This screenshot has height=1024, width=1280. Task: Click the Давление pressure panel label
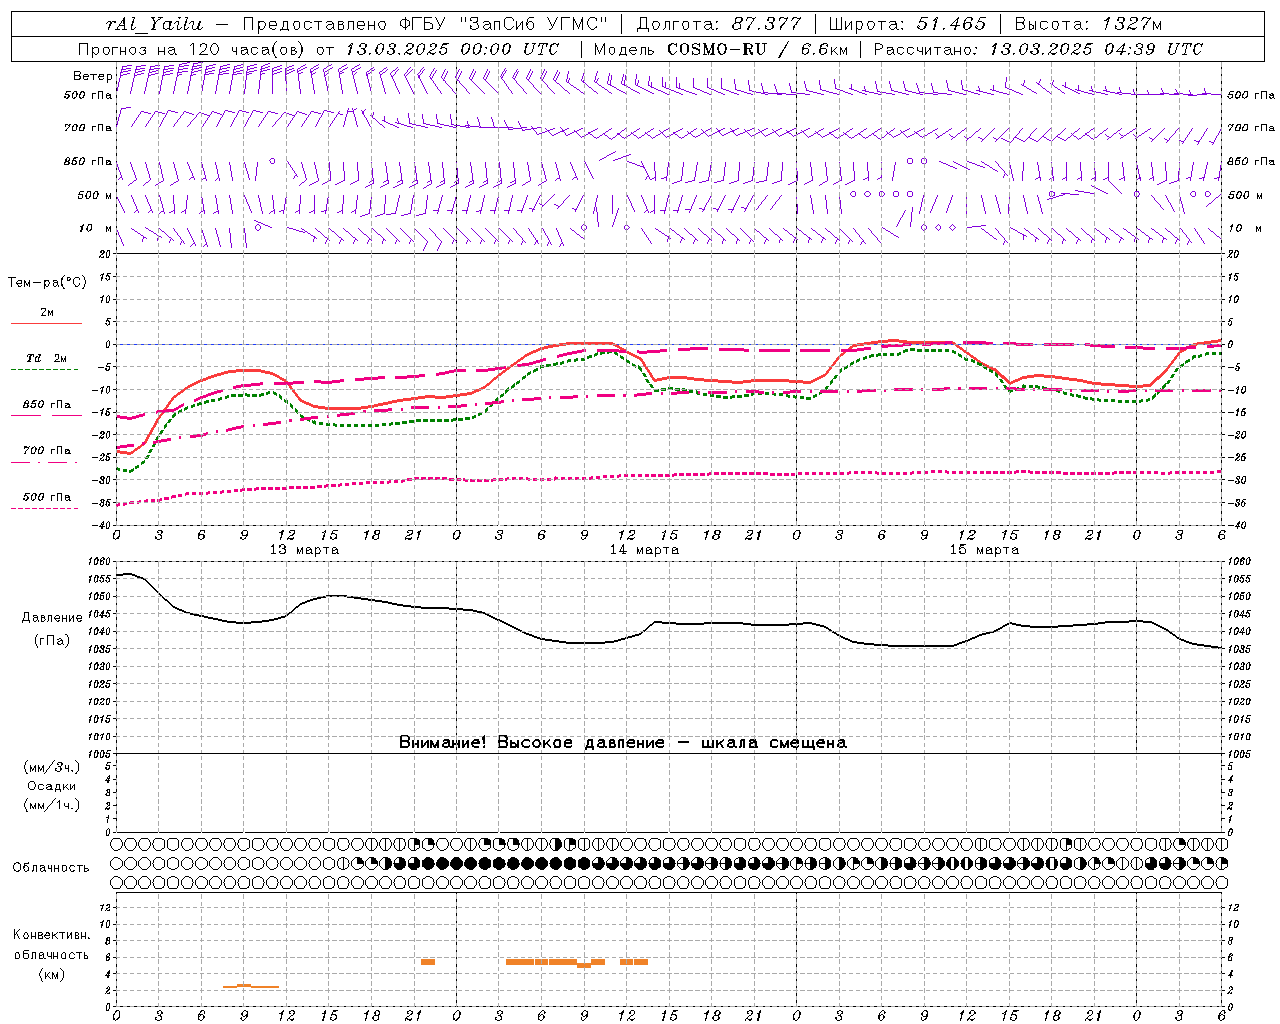point(52,618)
